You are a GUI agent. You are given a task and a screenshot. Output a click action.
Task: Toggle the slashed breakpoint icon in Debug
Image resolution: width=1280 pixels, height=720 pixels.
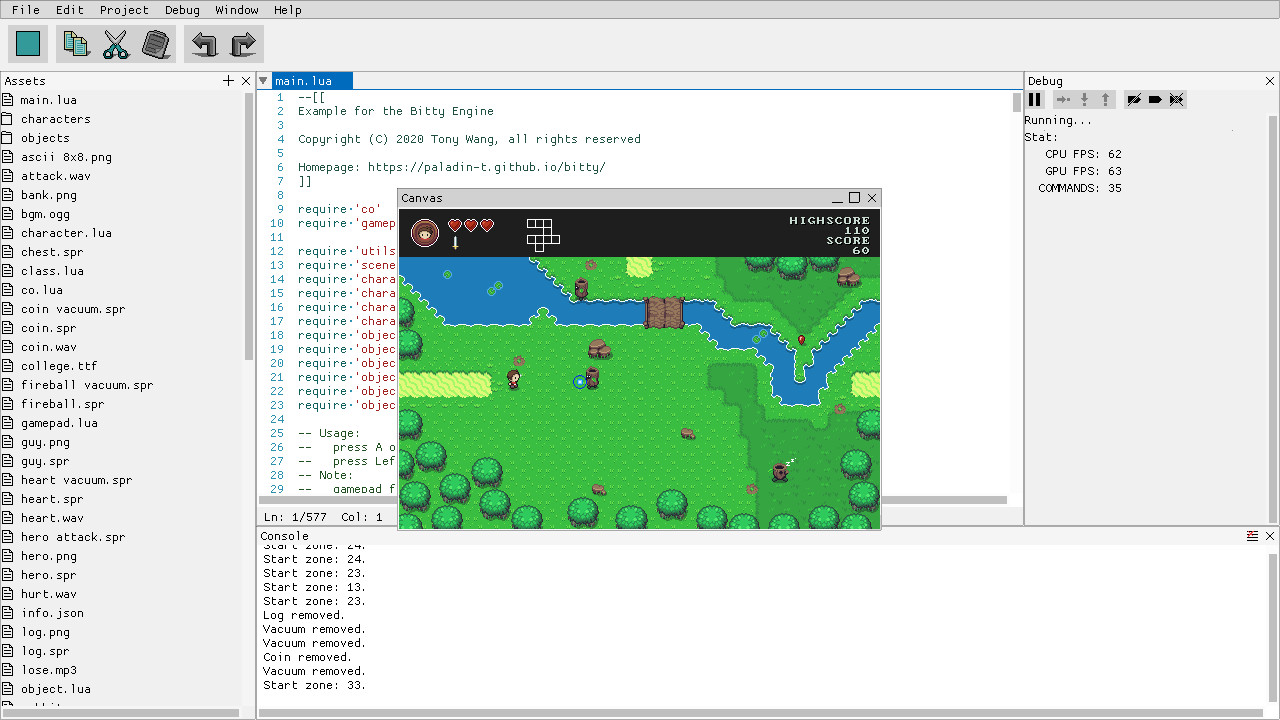[1134, 99]
